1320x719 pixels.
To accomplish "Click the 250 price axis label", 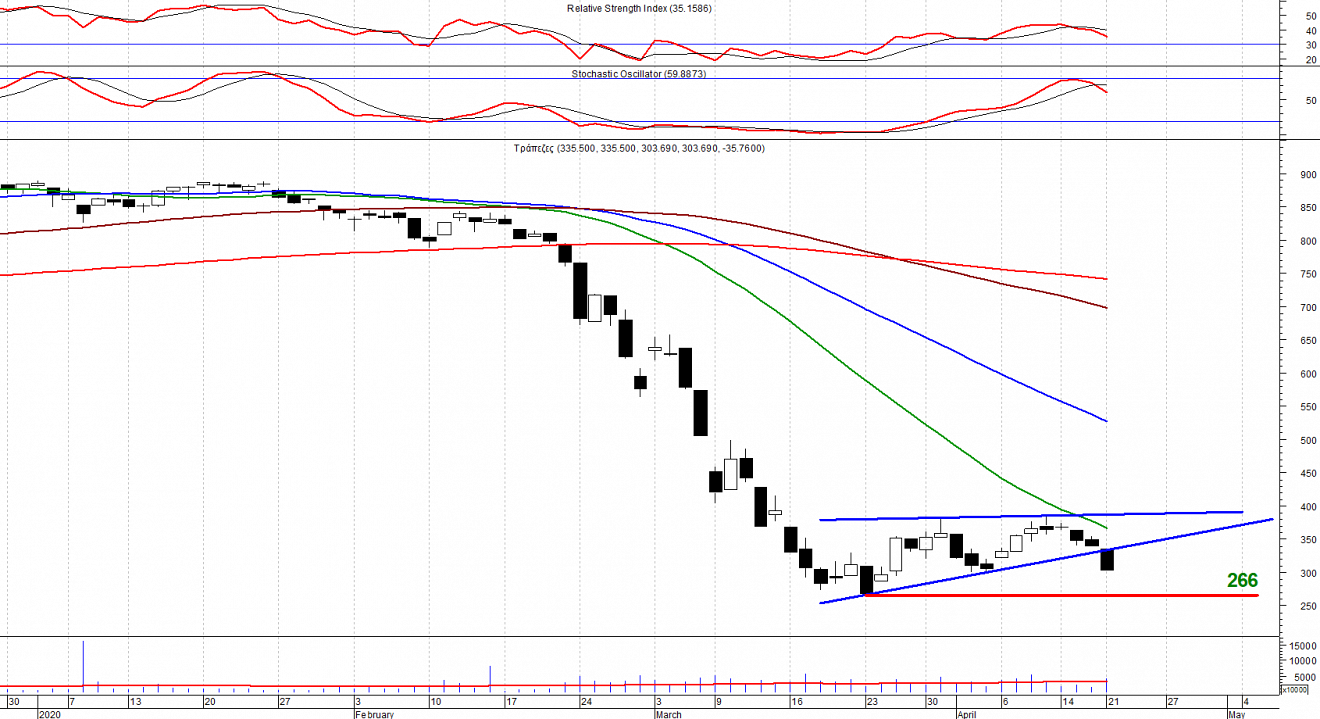I will coord(1299,607).
